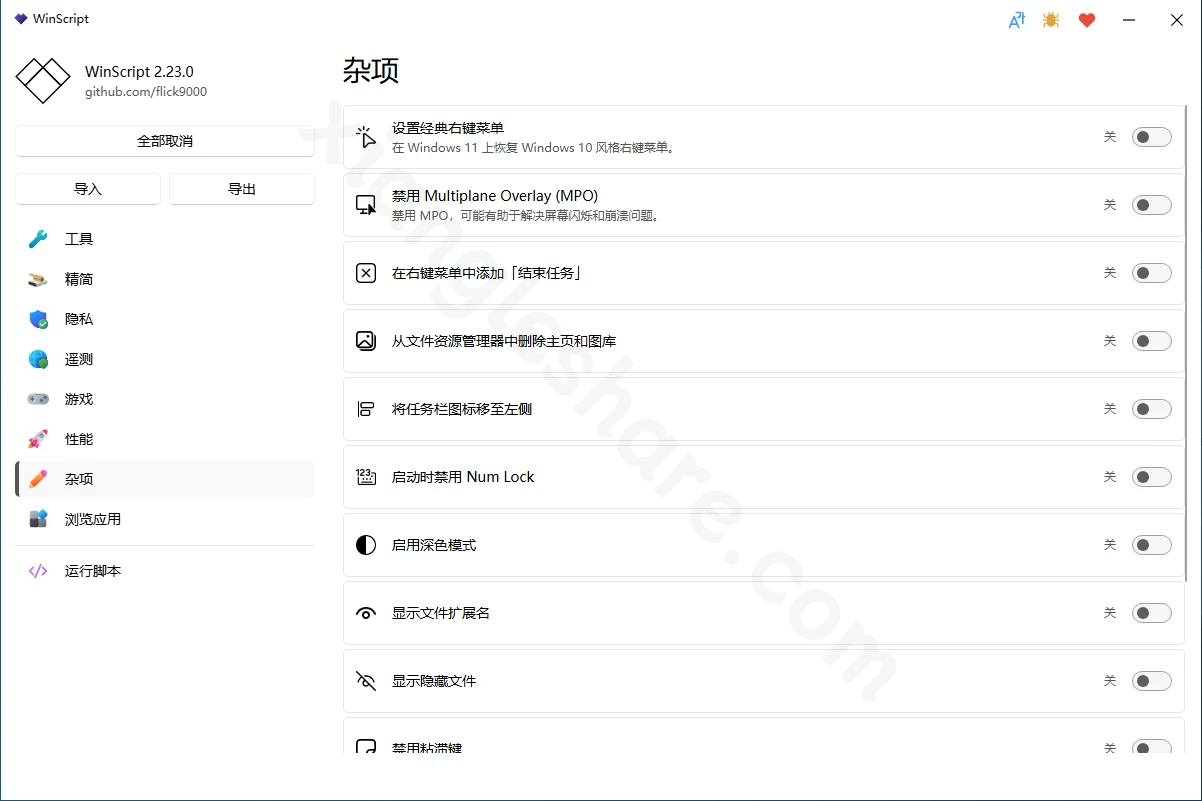Click the monitor icon for 禁用 MPO
Viewport: 1202px width, 801px height.
point(366,205)
